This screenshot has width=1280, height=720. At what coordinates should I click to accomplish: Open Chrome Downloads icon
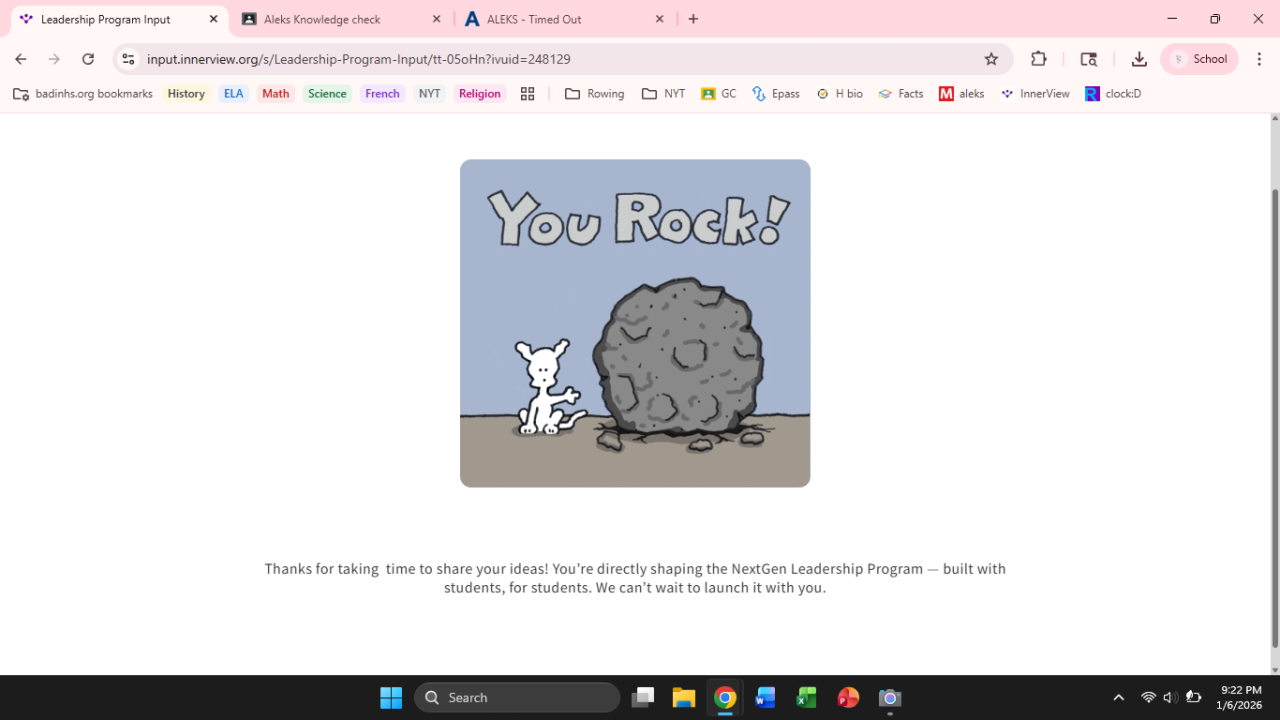pos(1139,59)
